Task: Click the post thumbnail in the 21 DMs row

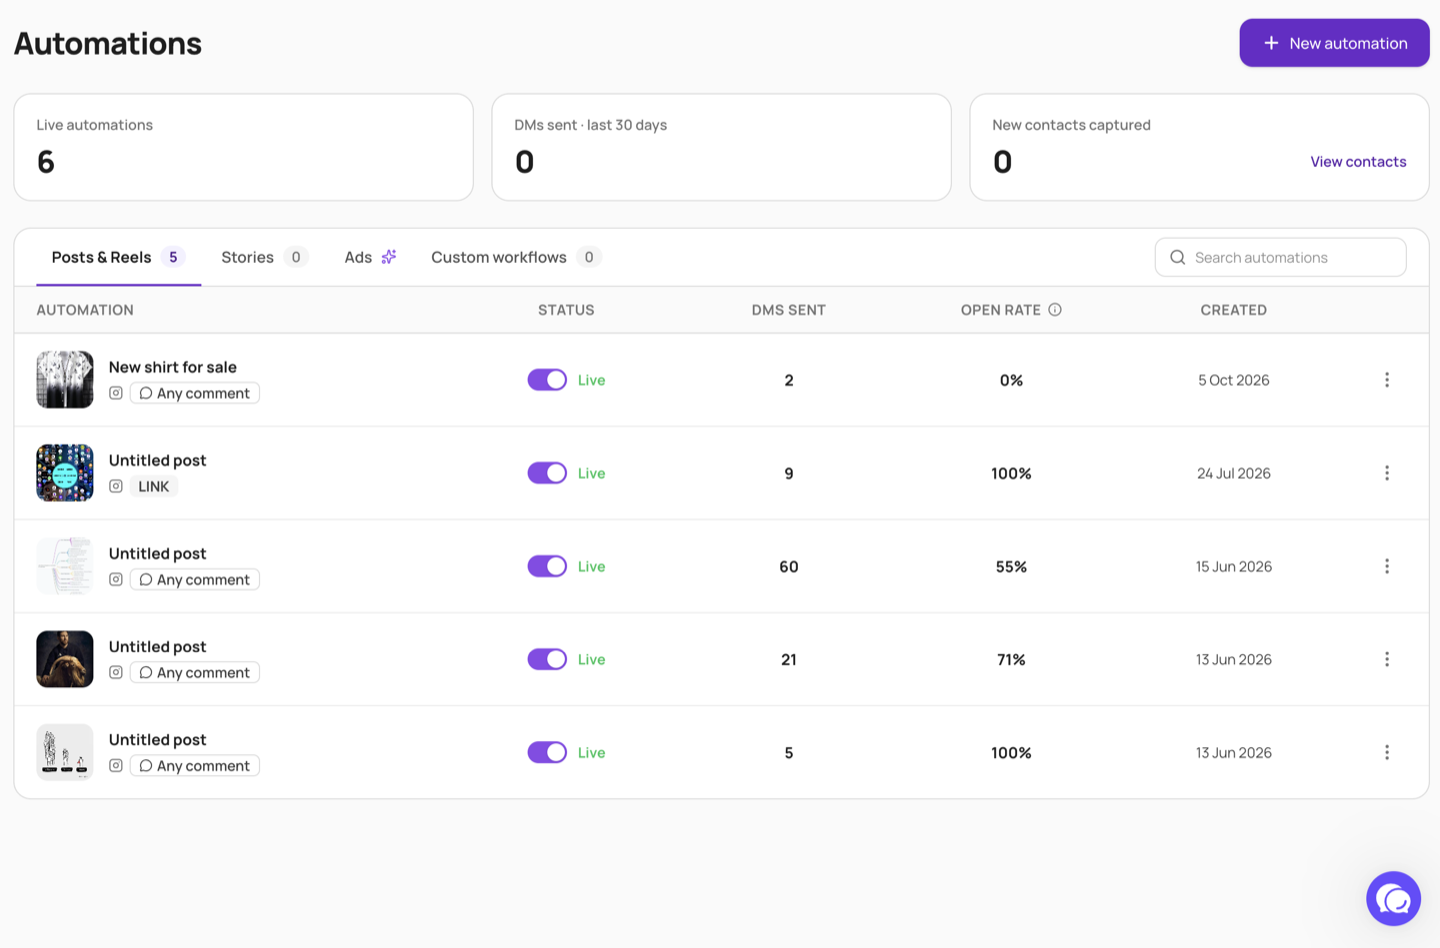Action: point(65,659)
